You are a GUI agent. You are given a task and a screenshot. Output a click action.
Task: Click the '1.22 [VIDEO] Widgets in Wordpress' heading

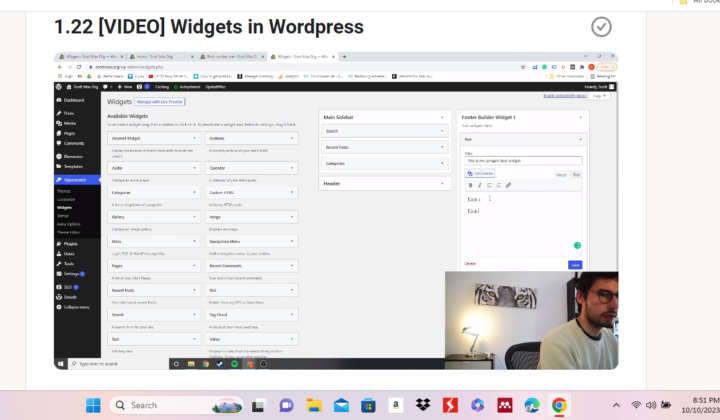pyautogui.click(x=209, y=27)
